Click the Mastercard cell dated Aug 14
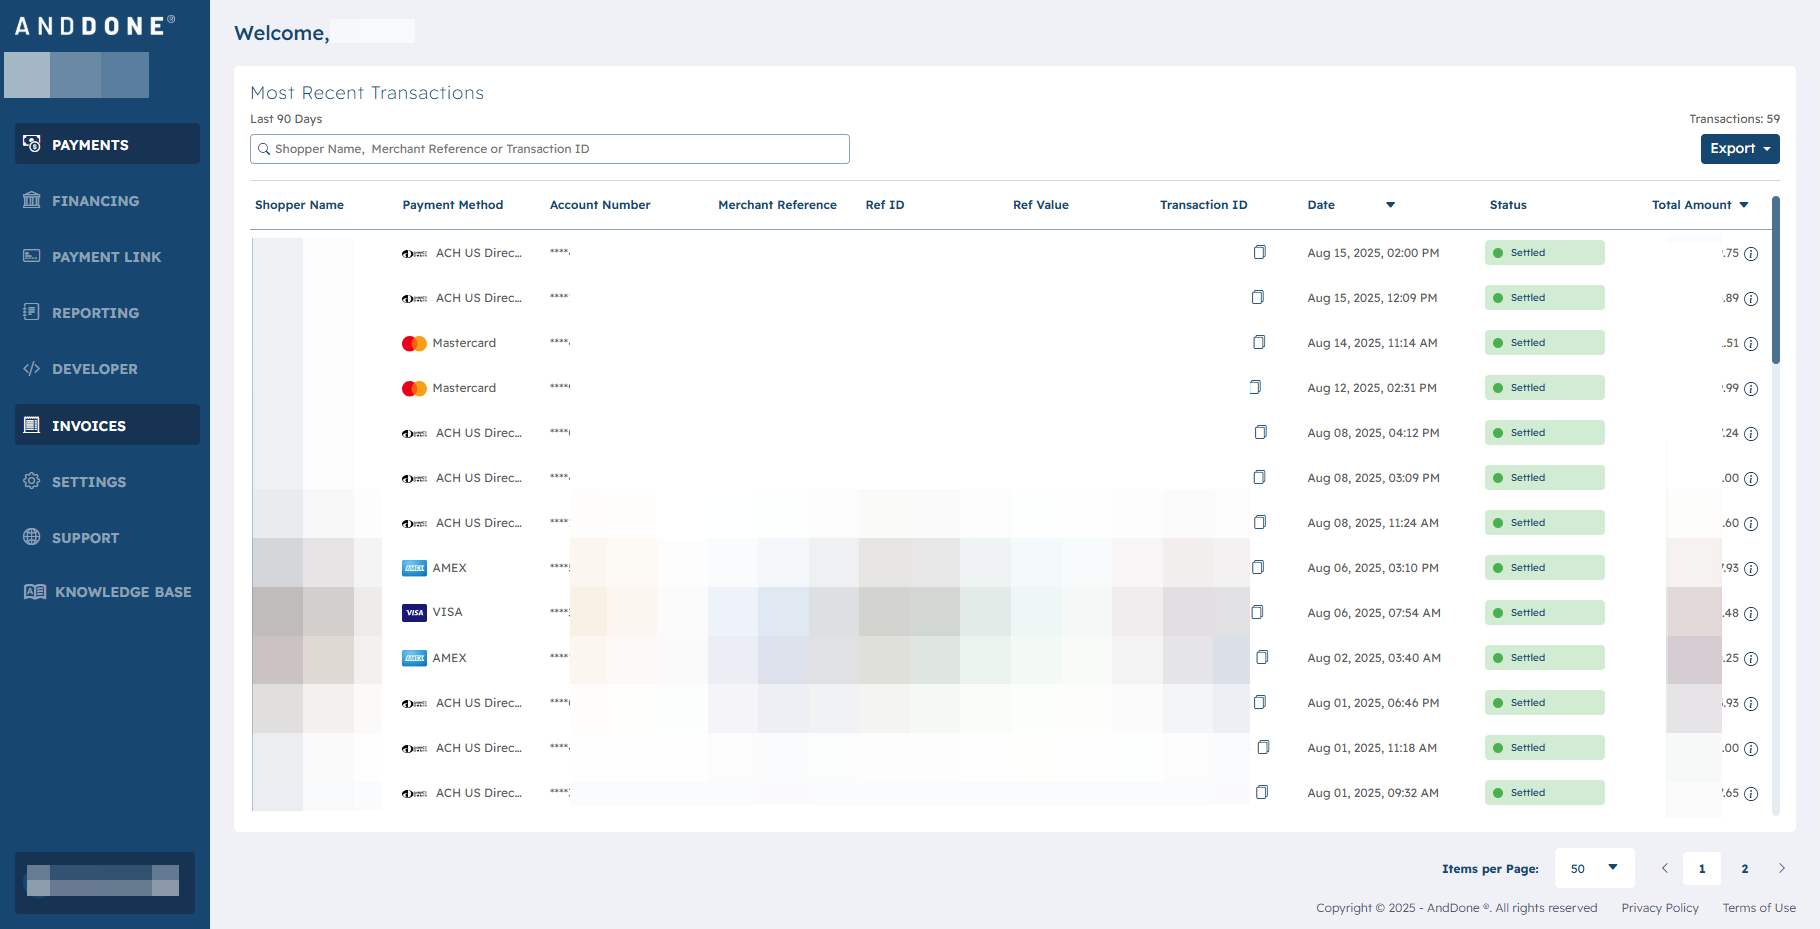Viewport: 1820px width, 929px height. [x=449, y=343]
